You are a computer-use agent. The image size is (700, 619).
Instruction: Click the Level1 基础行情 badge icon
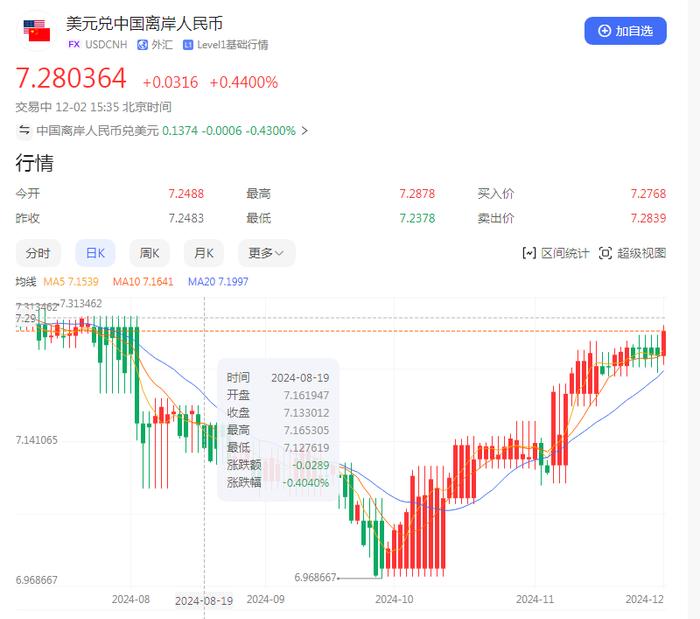[x=188, y=45]
